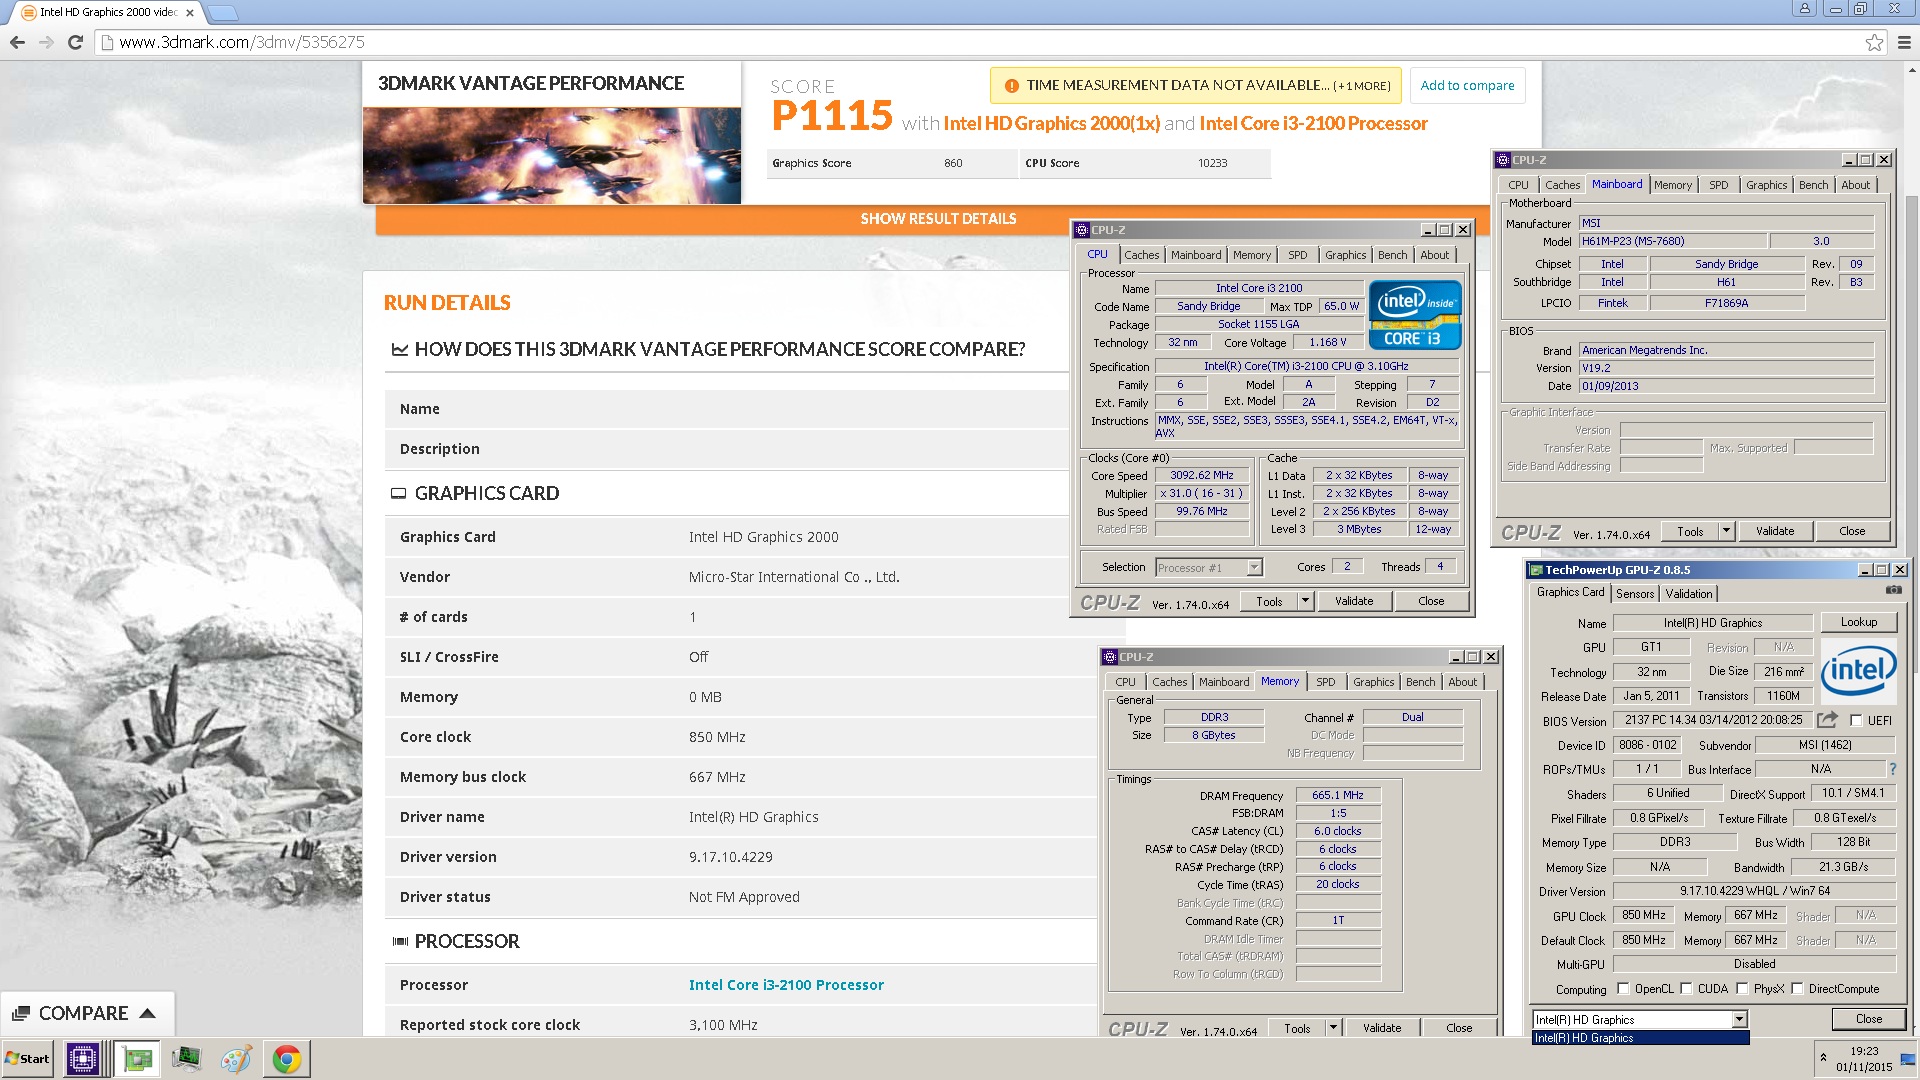Click the Intel logo in GPU-Z

(1858, 670)
